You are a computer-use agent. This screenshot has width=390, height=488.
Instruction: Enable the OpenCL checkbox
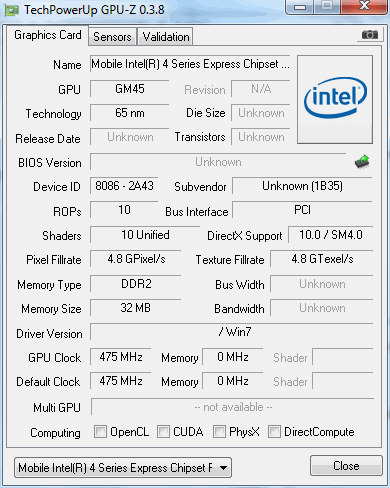100,431
